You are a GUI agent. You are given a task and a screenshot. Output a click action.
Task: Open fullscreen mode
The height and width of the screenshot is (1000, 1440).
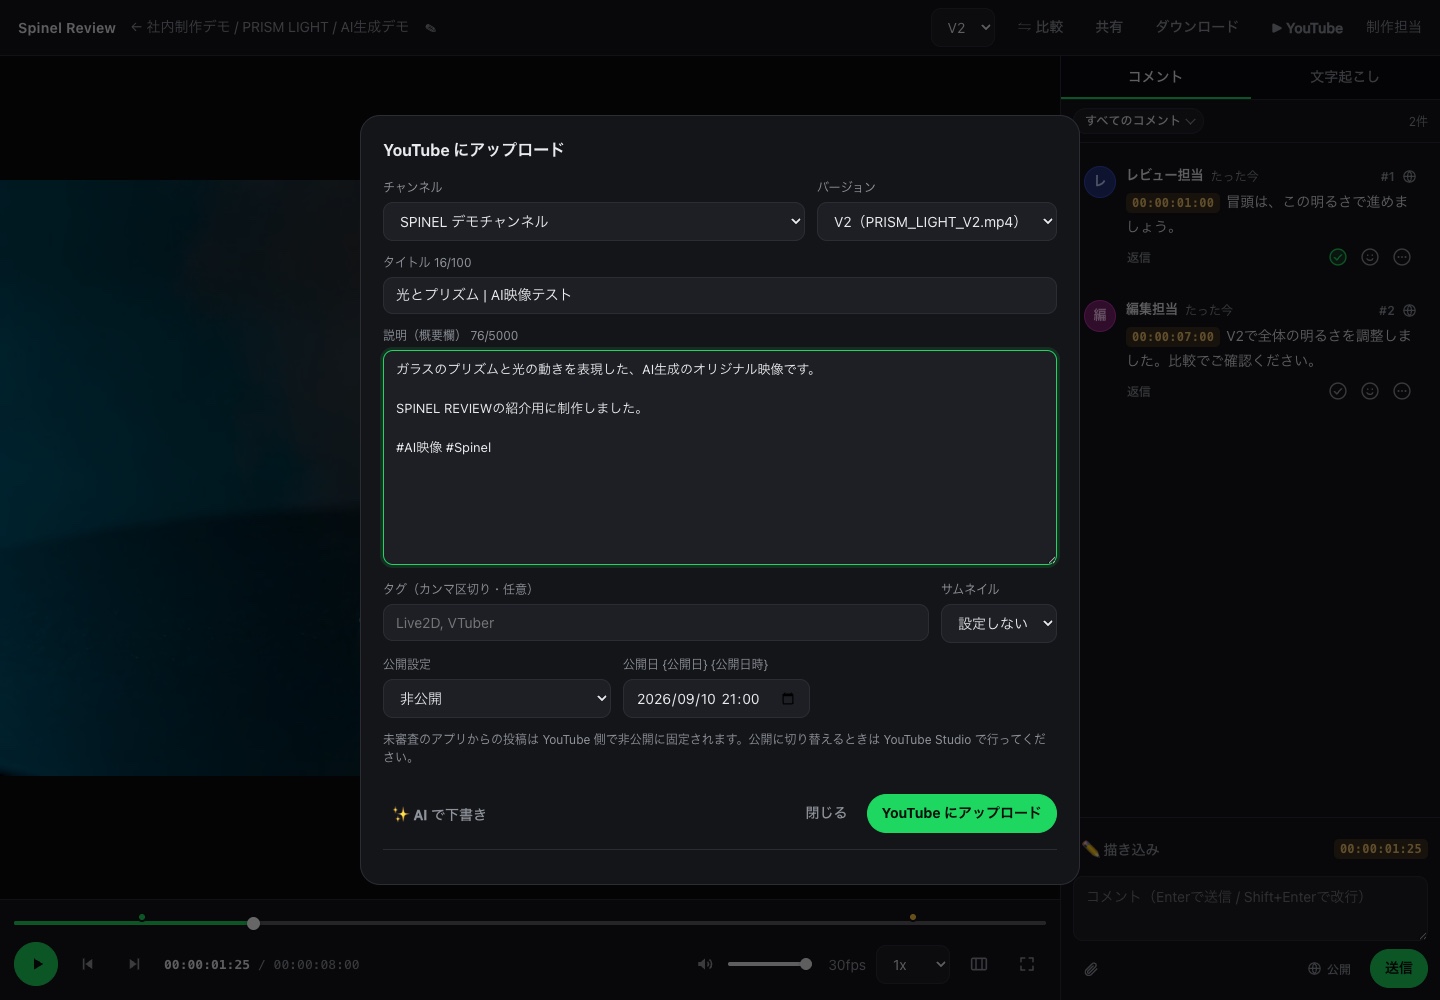1027,964
